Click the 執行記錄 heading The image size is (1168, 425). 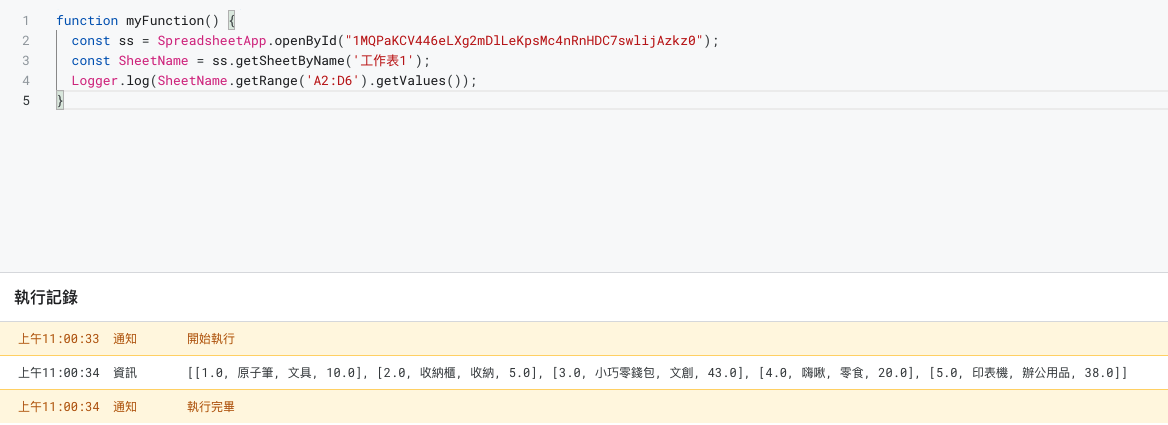46,297
